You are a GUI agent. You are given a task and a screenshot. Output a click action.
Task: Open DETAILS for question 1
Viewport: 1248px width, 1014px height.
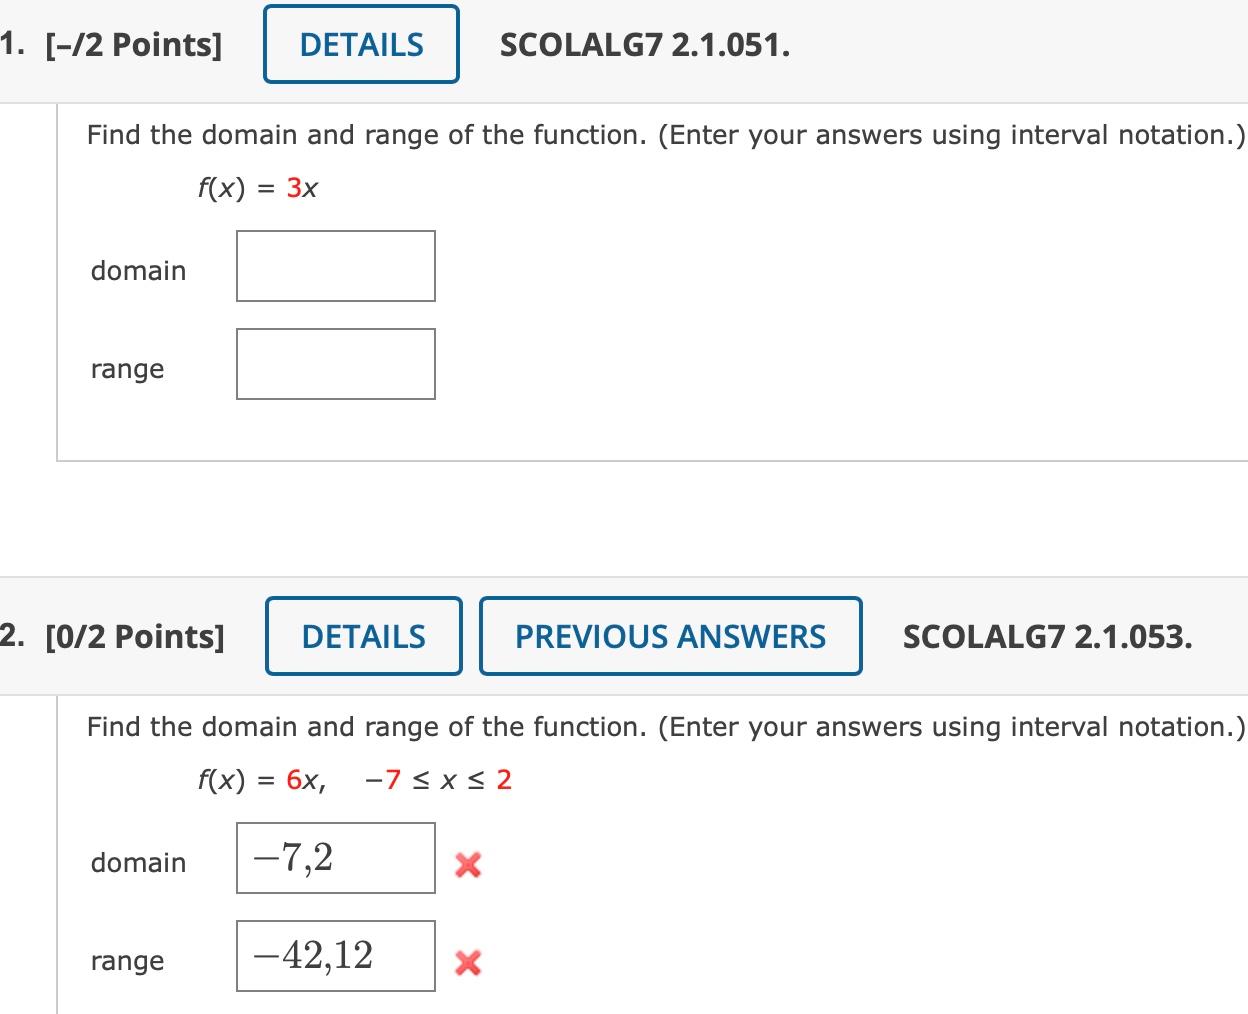[360, 44]
